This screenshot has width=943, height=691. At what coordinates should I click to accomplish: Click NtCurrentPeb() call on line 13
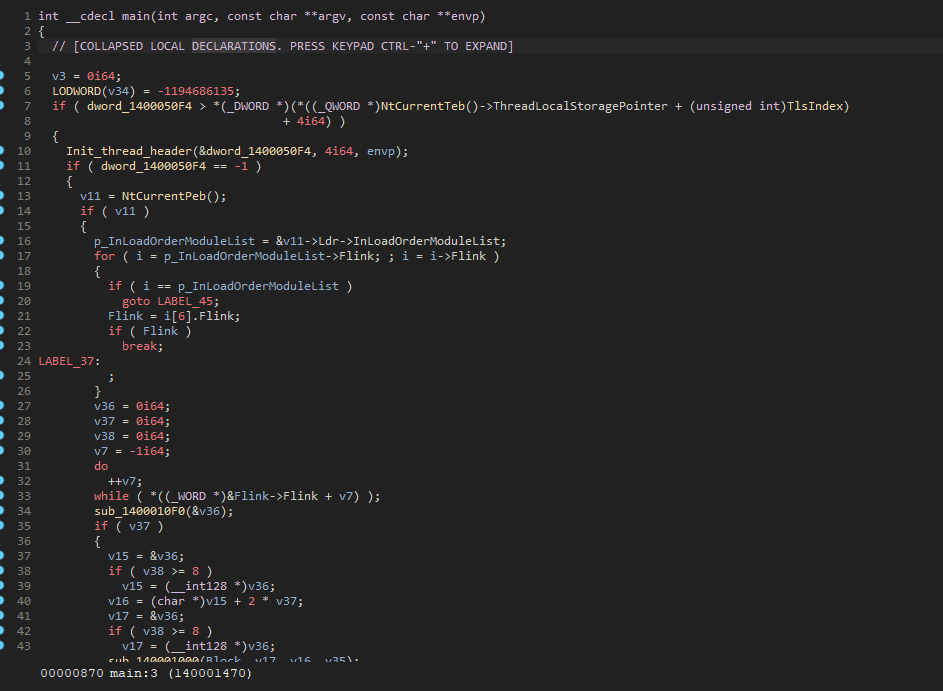[x=173, y=196]
